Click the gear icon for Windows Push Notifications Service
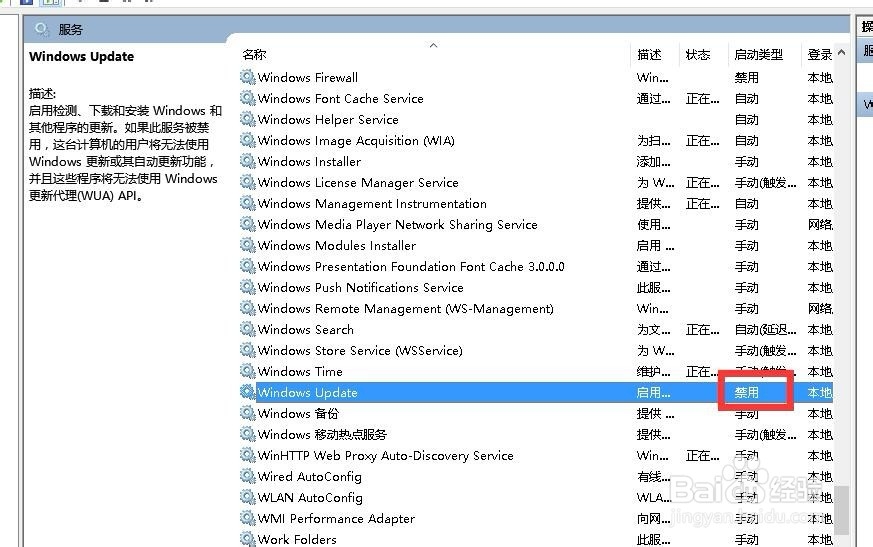Viewport: 873px width, 547px height. click(x=248, y=287)
